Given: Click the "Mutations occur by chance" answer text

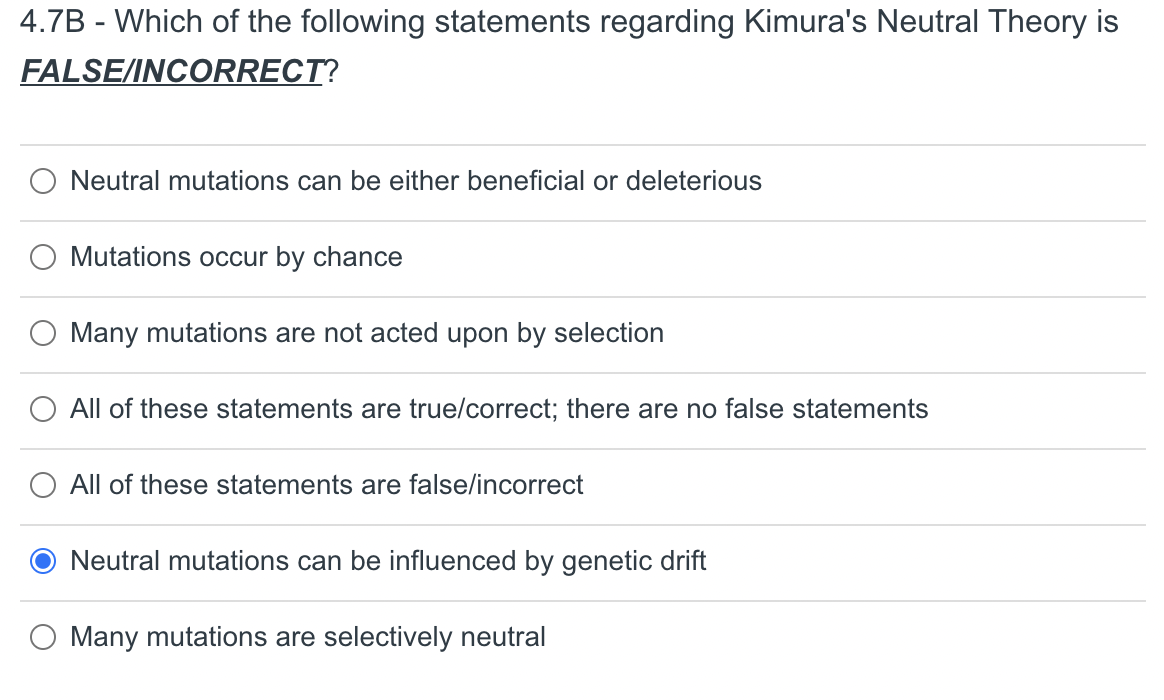Looking at the screenshot, I should 236,257.
